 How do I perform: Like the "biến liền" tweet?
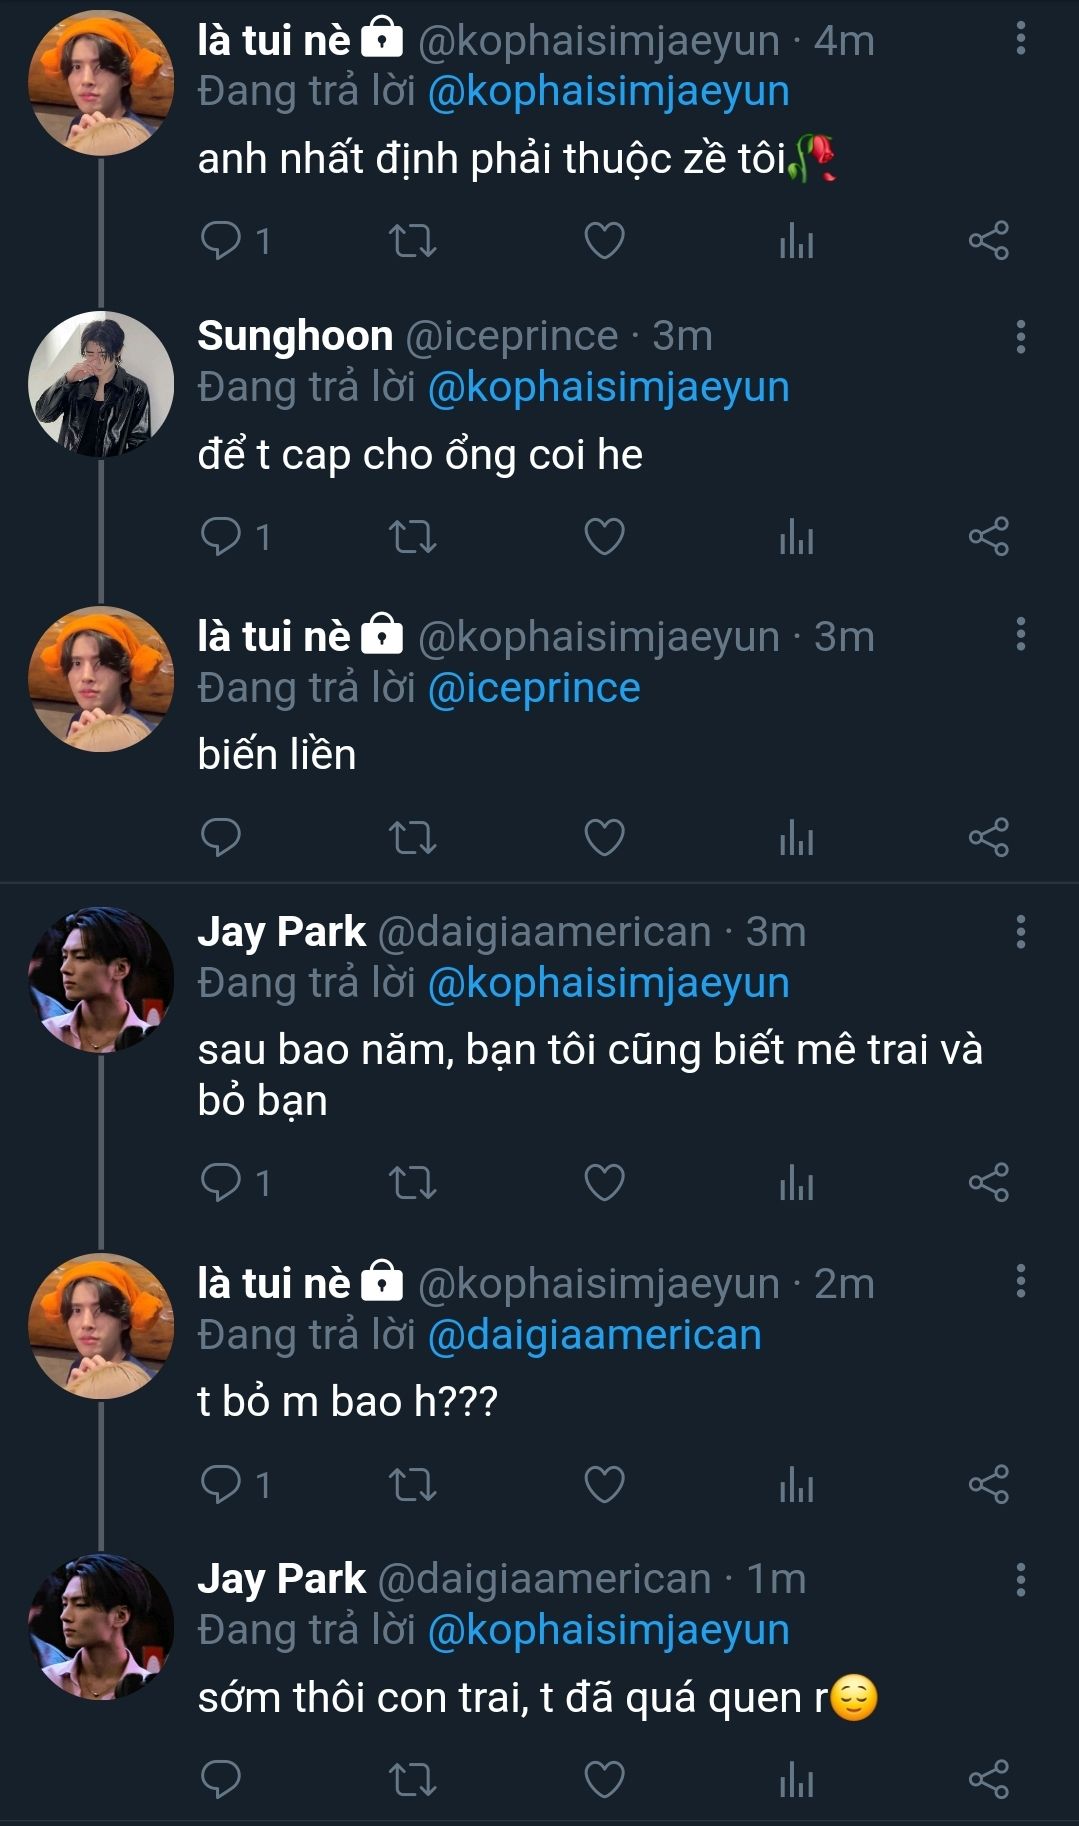pos(604,837)
